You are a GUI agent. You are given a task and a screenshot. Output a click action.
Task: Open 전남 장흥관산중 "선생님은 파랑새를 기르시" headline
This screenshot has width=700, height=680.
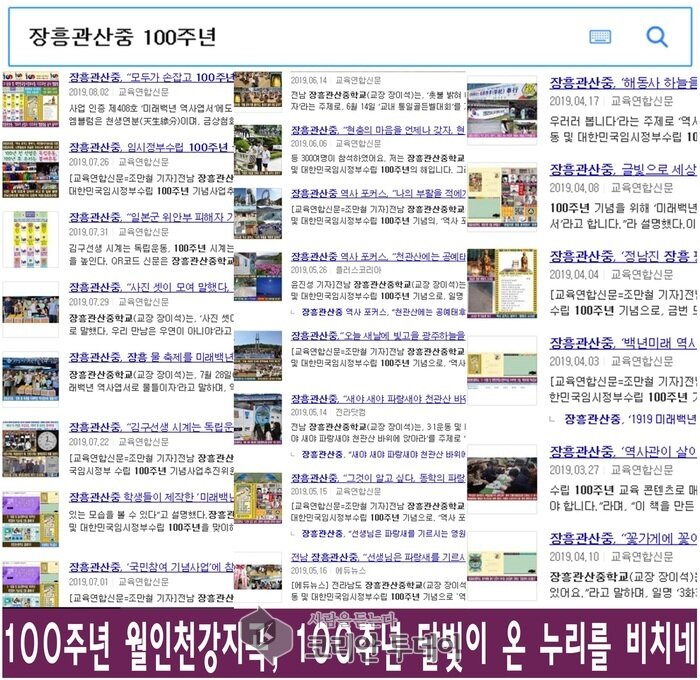click(378, 557)
